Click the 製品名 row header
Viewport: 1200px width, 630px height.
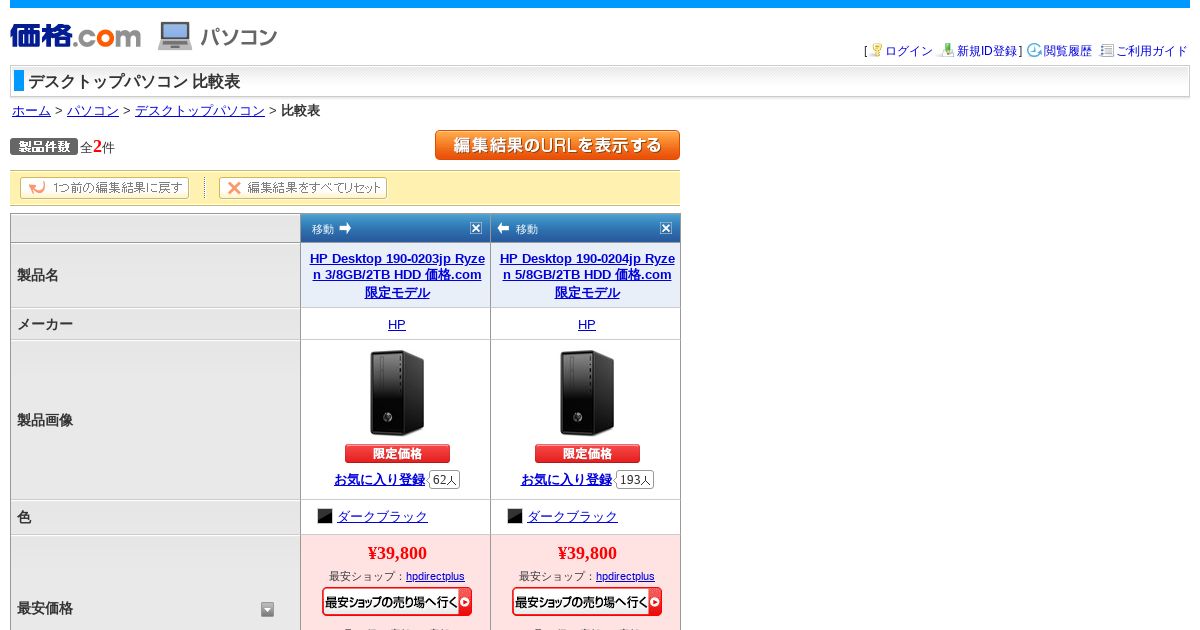155,275
